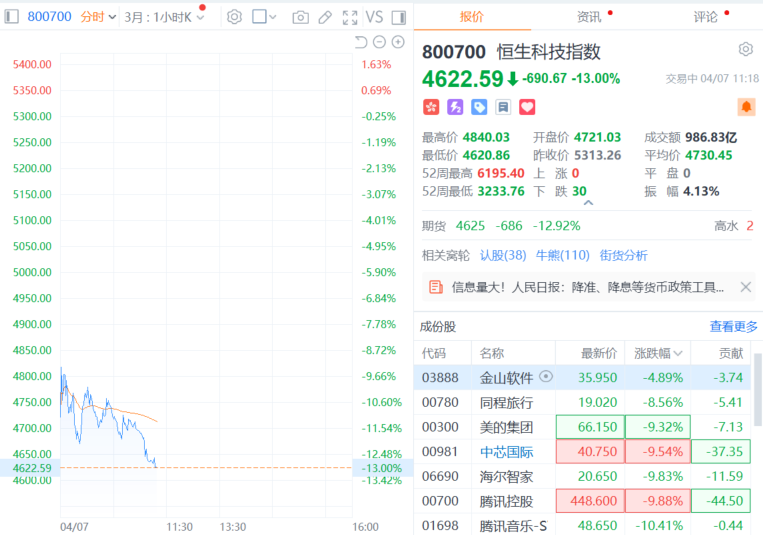Image resolution: width=763 pixels, height=535 pixels.
Task: Toggle the right side panel
Action: coord(399,17)
